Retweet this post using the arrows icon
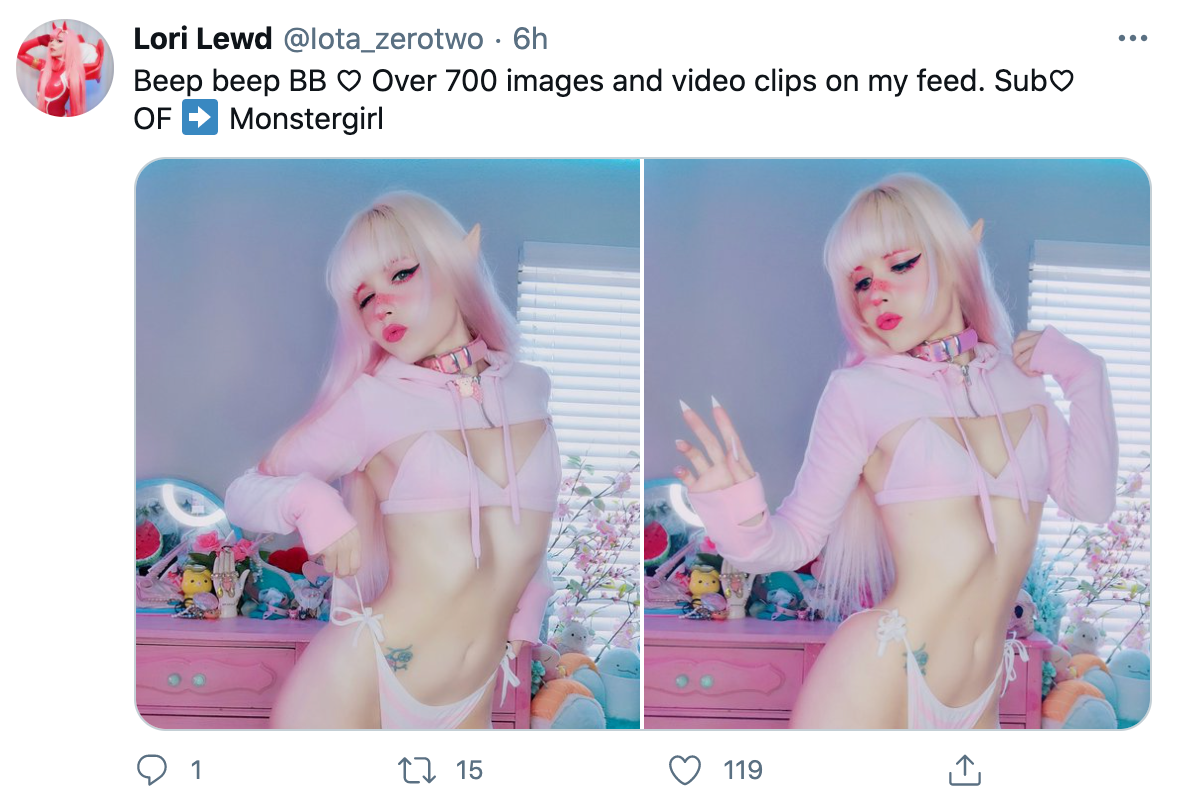Image resolution: width=1178 pixels, height=804 pixels. 416,770
